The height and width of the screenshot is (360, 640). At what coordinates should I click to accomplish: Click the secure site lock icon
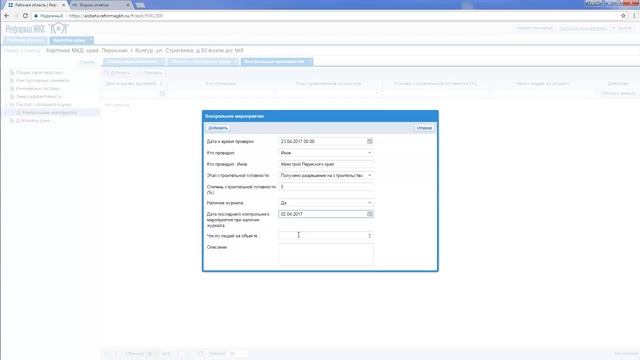[36, 16]
